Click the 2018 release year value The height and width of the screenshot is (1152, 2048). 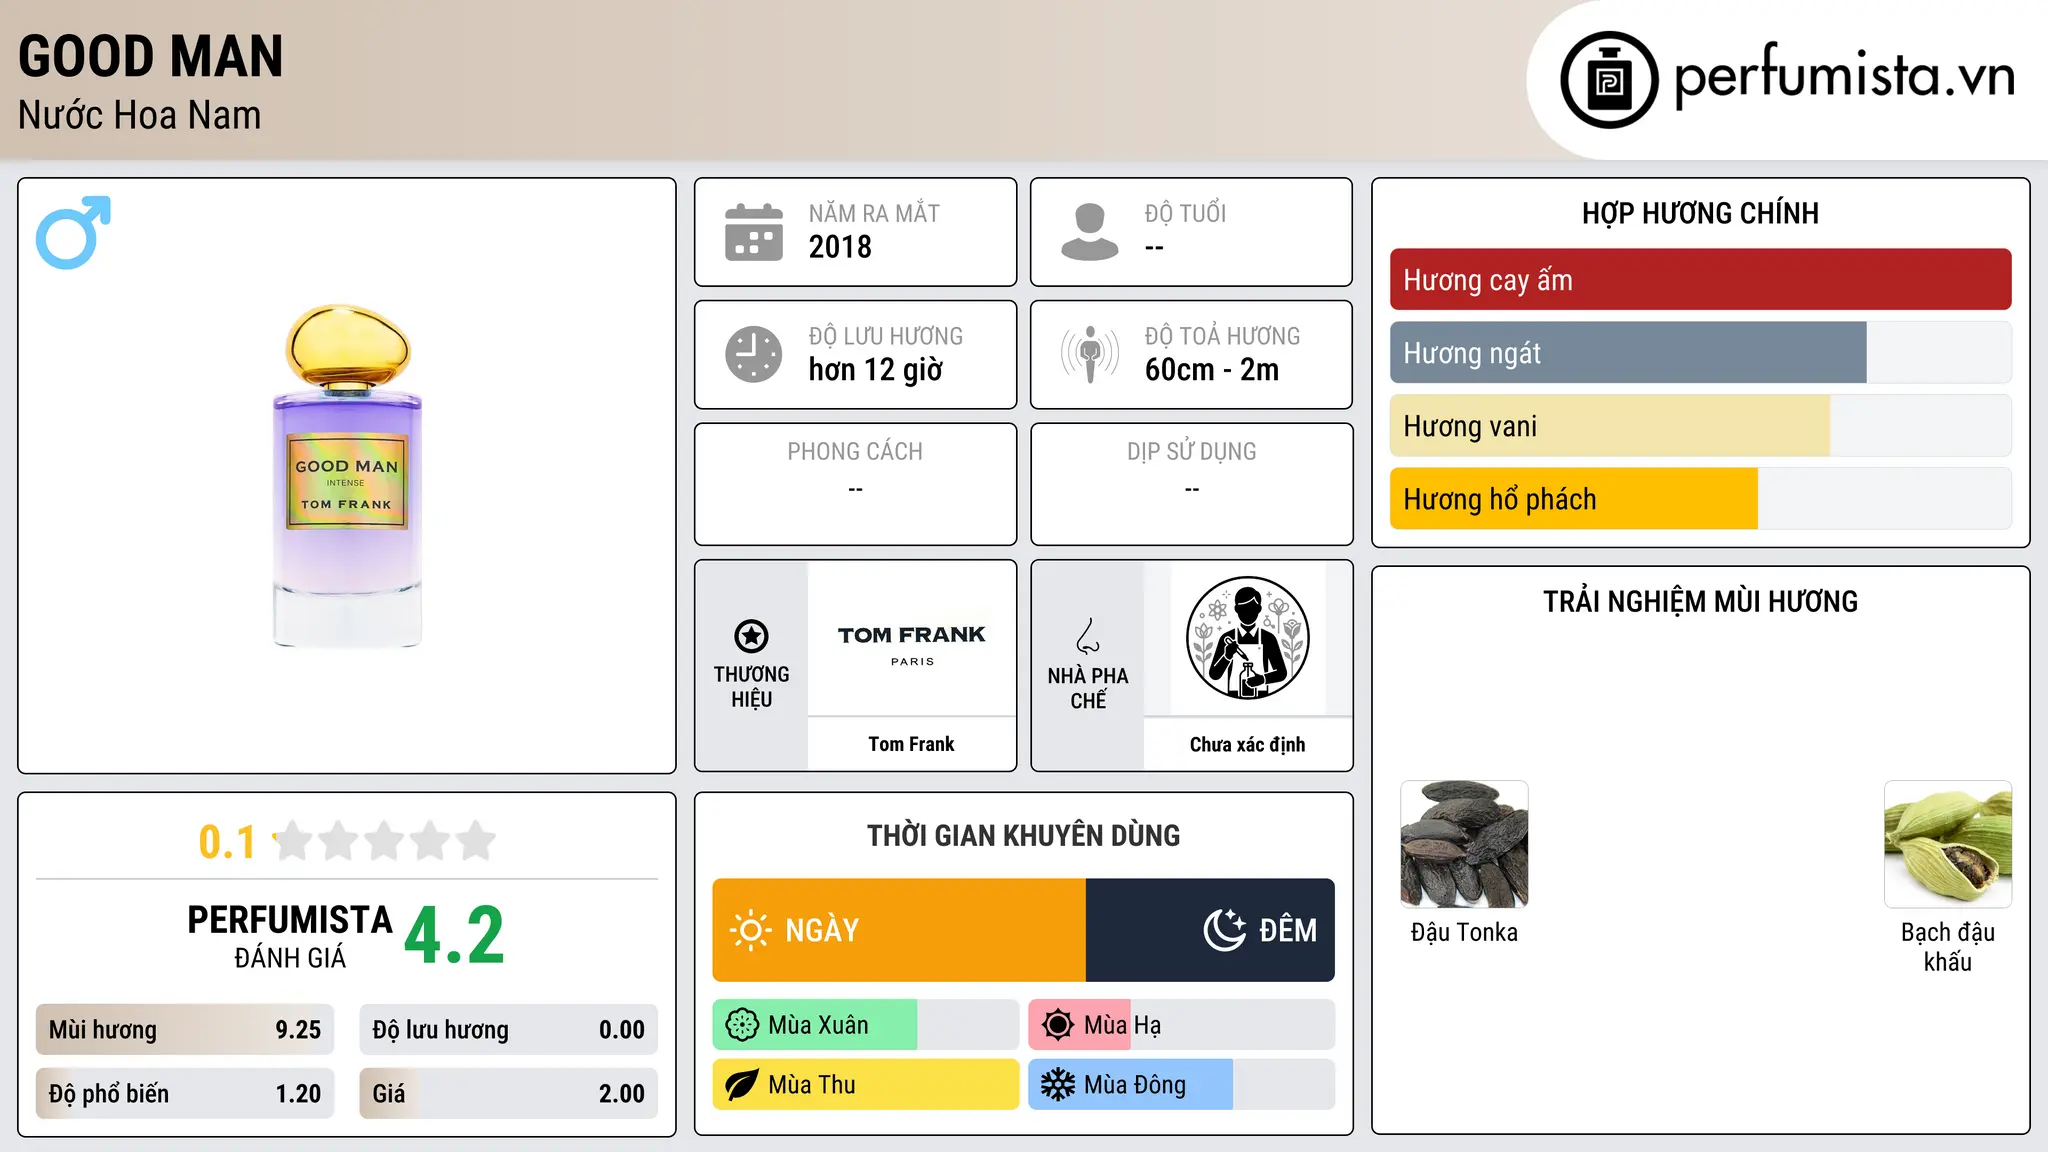click(840, 247)
